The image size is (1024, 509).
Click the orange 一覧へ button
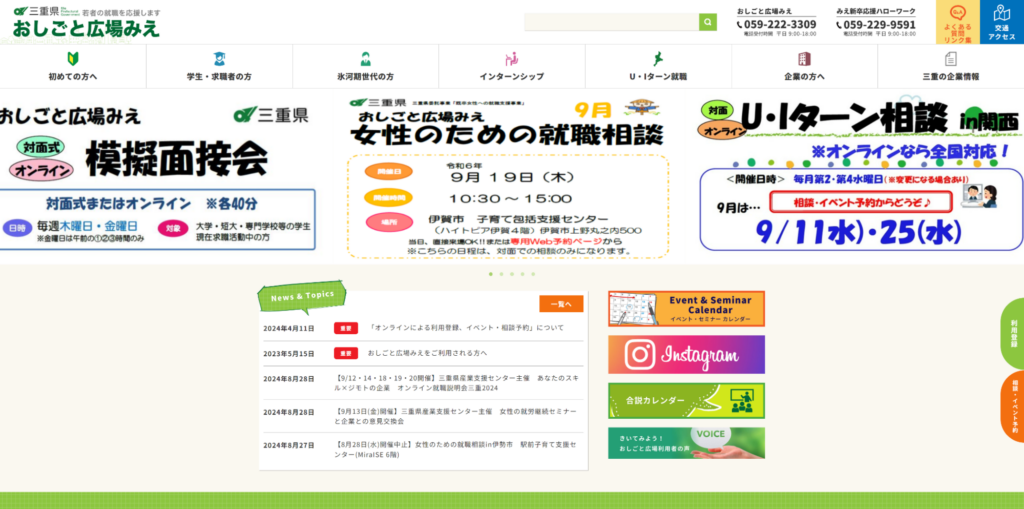point(561,304)
